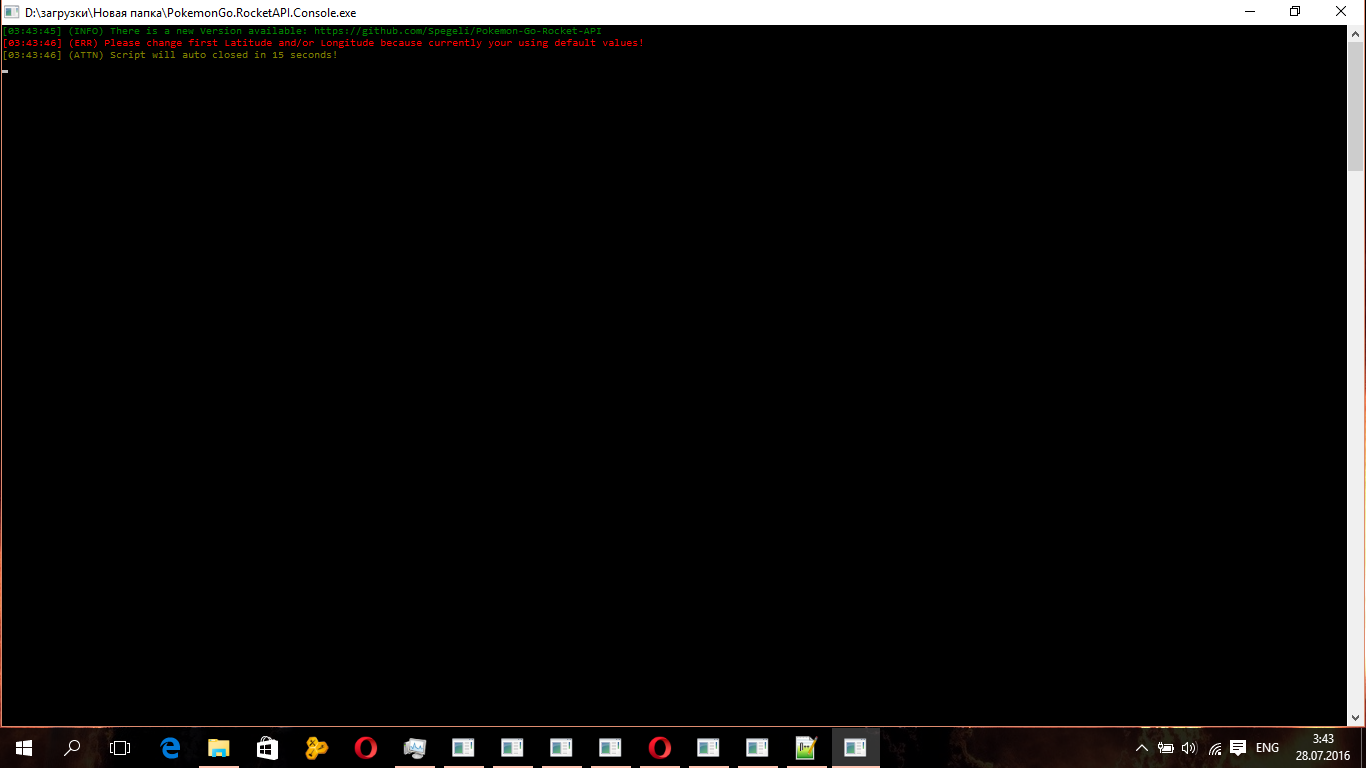
Task: Open File Explorer from taskbar
Action: tap(218, 747)
